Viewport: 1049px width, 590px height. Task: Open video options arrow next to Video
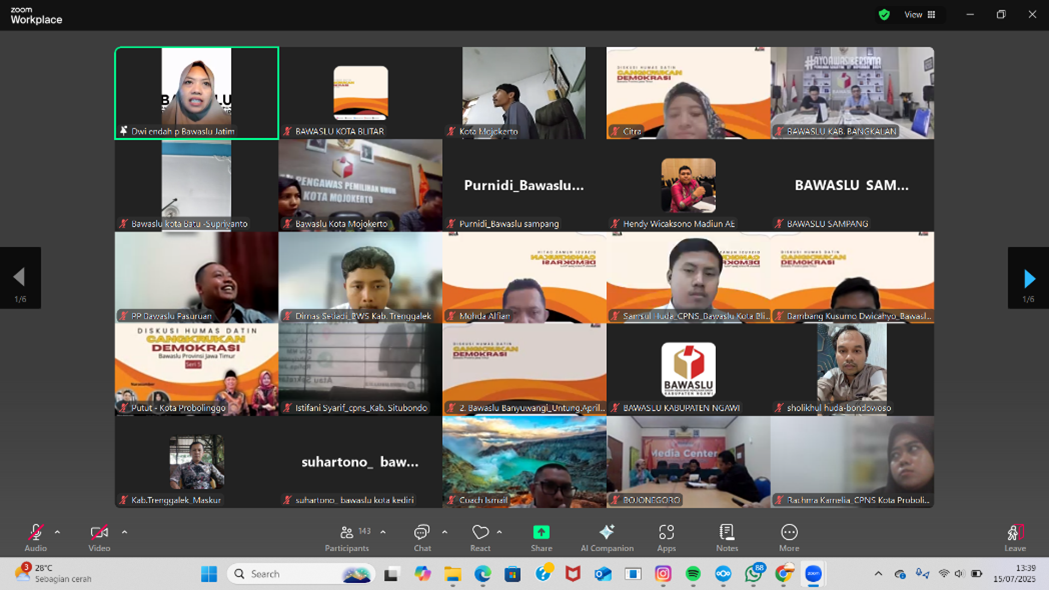coord(124,532)
